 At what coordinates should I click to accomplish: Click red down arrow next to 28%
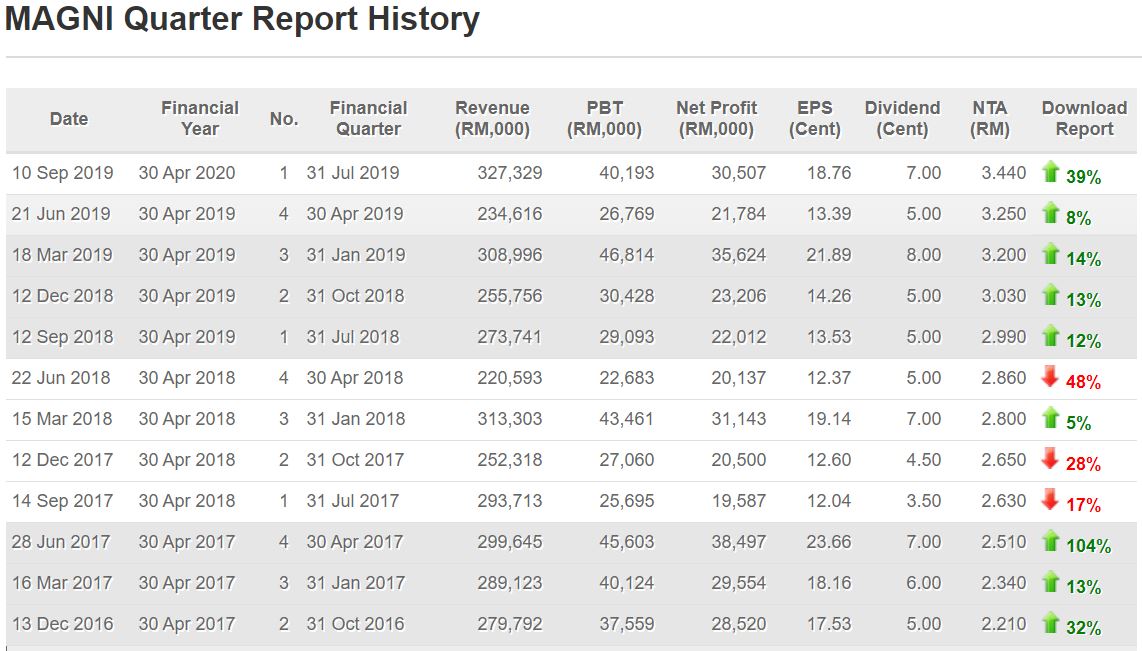(x=1050, y=459)
